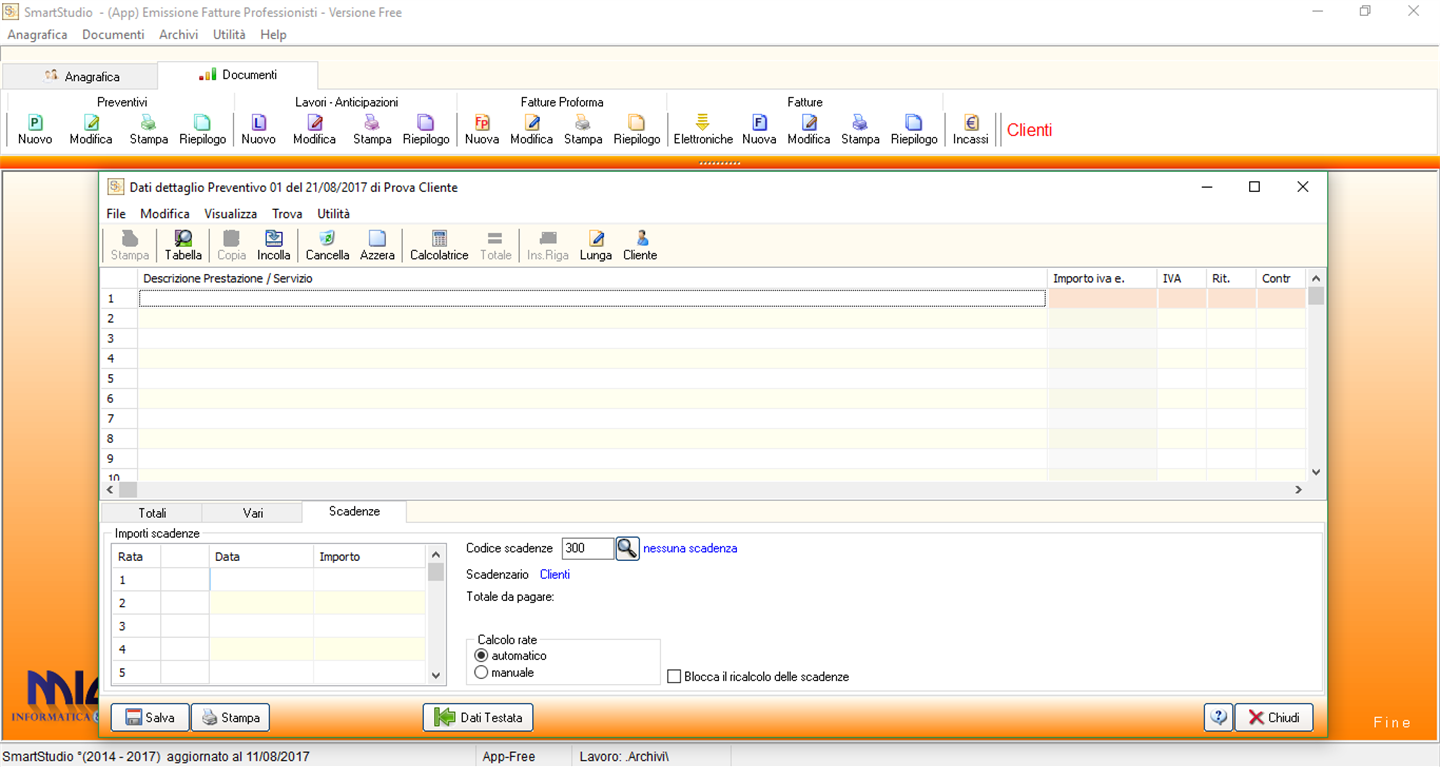Click the Data cell of Rata 1
1440x767 pixels.
pyautogui.click(x=261, y=580)
